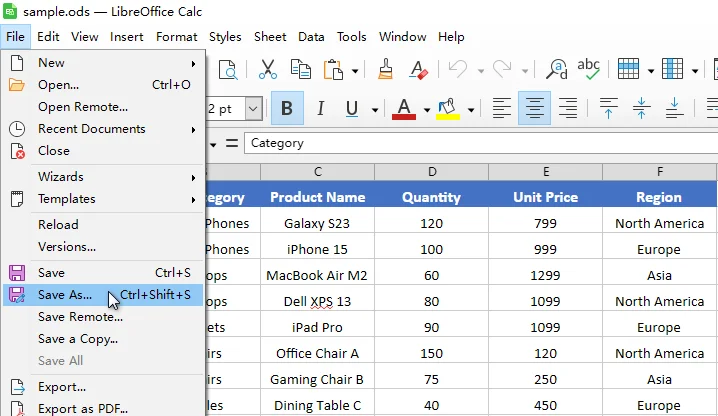Align cell content to top
Screen dimensions: 718x416
point(609,109)
